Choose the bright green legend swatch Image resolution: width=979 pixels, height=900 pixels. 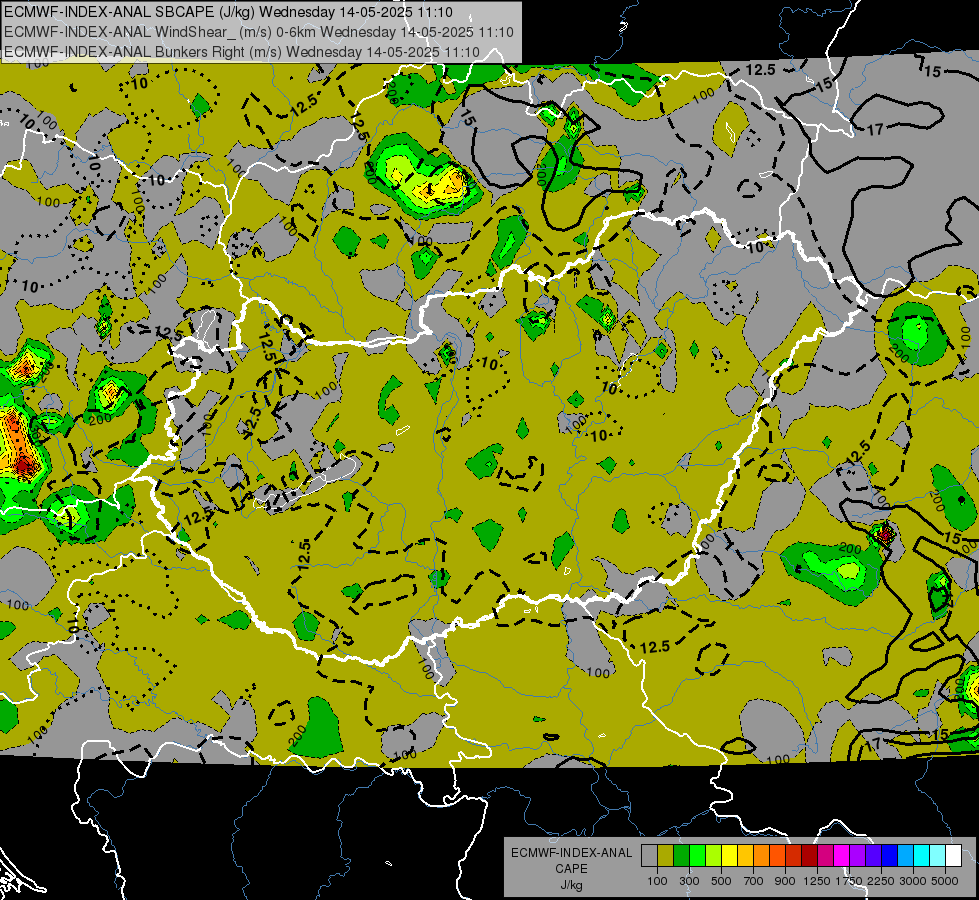pos(698,855)
